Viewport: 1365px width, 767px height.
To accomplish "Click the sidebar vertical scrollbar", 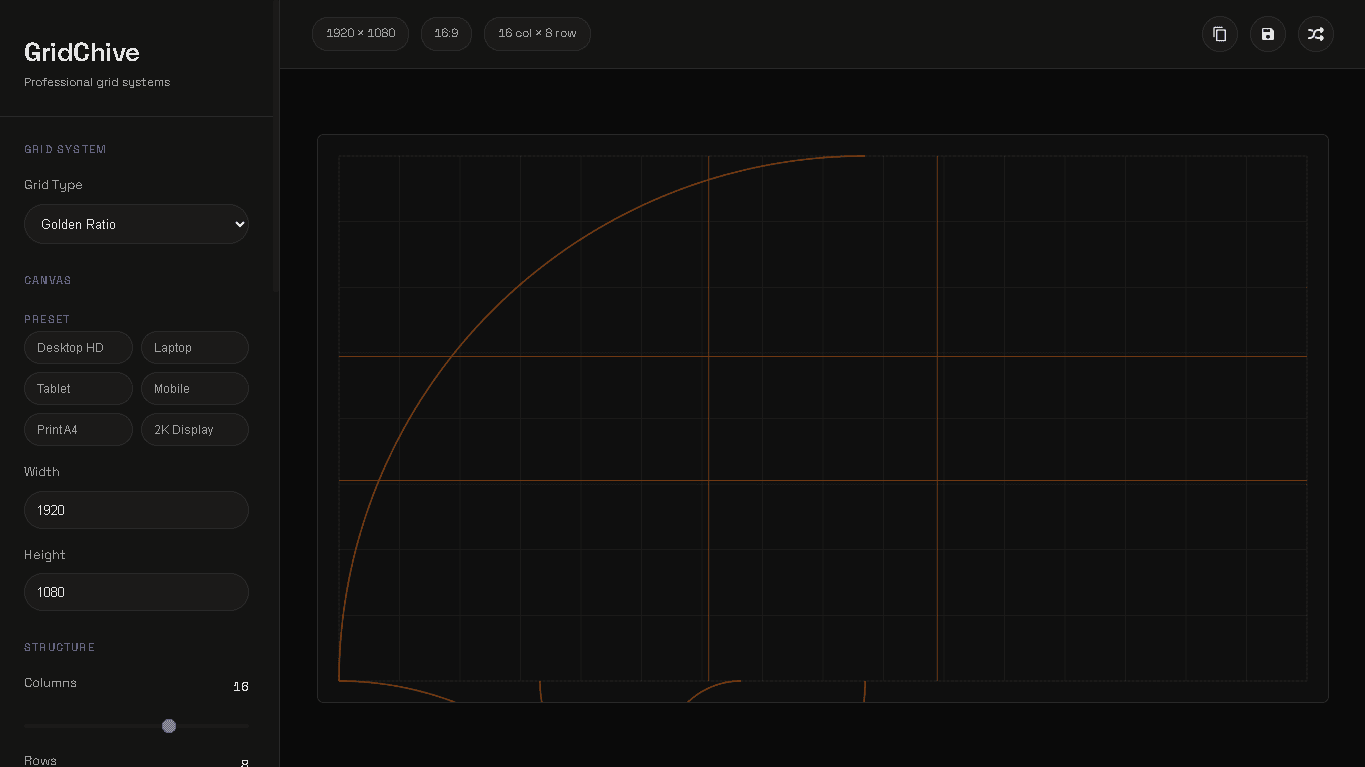I will pos(276,150).
